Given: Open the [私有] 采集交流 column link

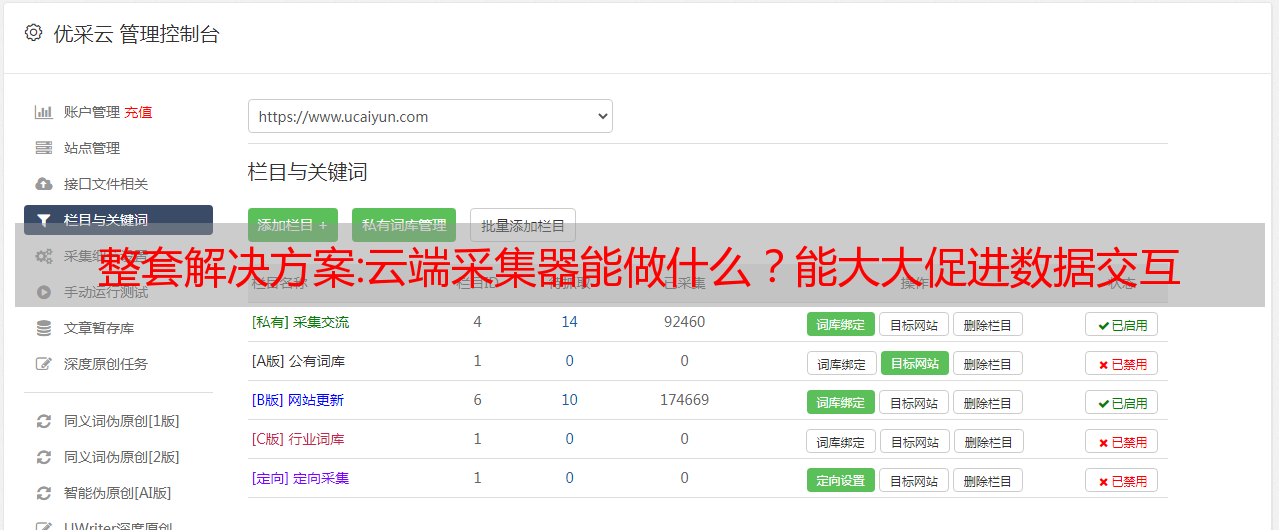Looking at the screenshot, I should coord(300,322).
